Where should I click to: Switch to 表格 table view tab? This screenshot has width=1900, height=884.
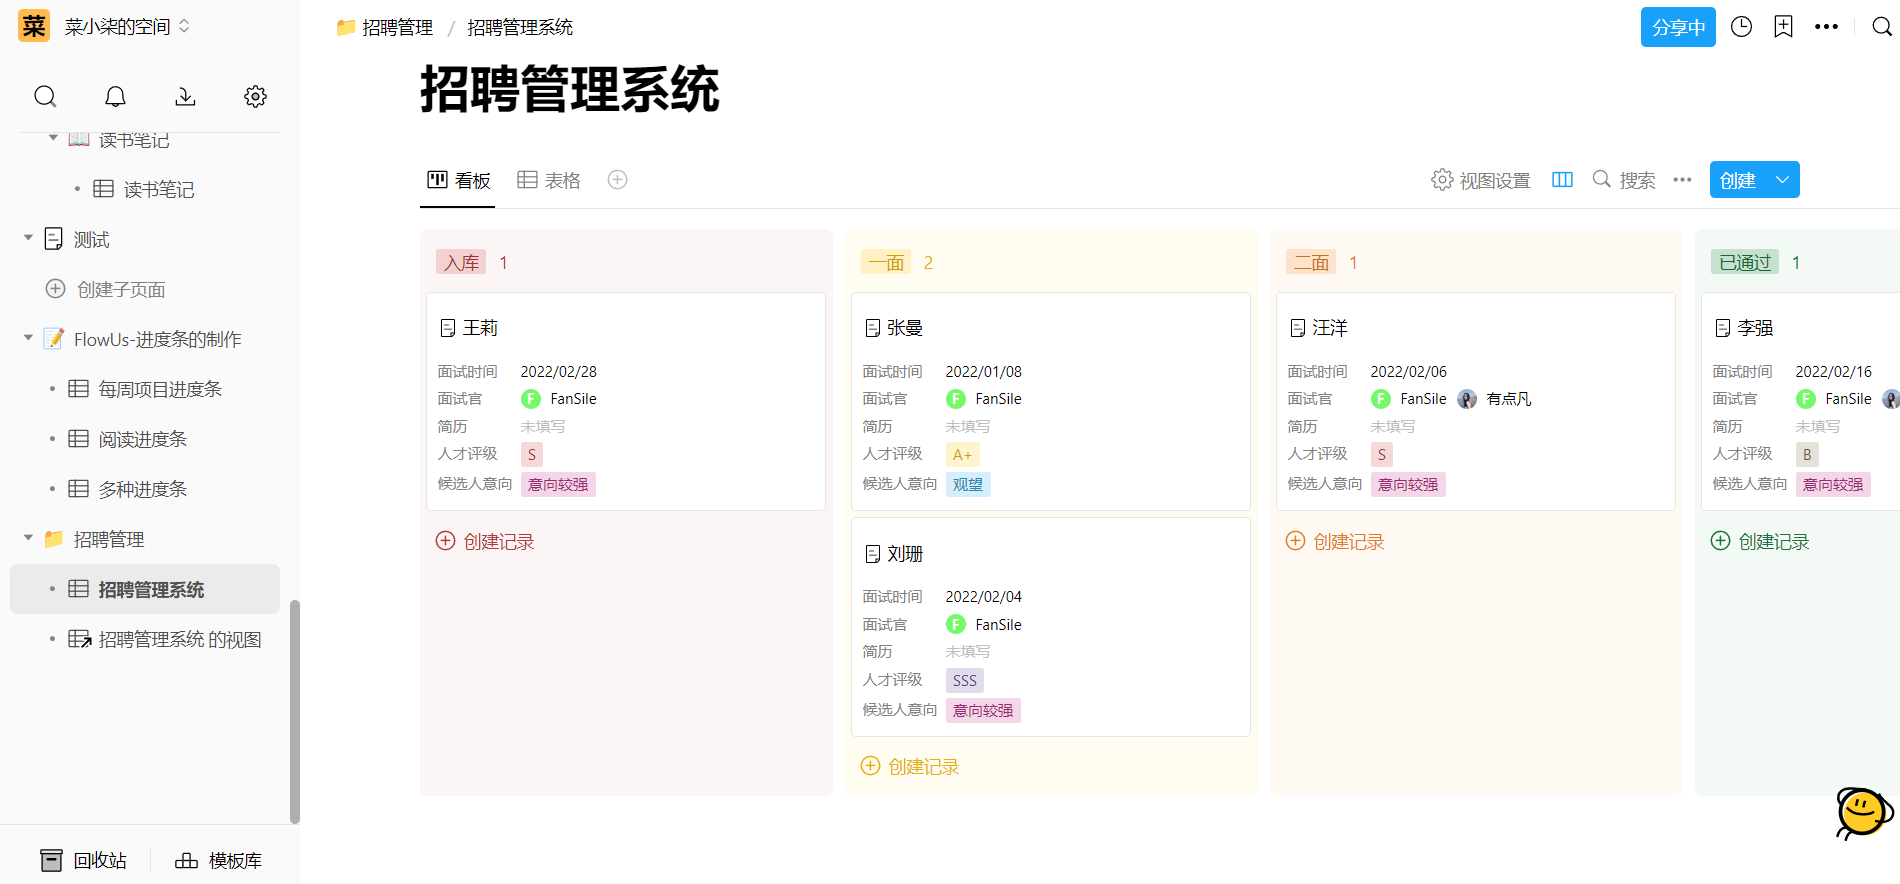point(549,180)
